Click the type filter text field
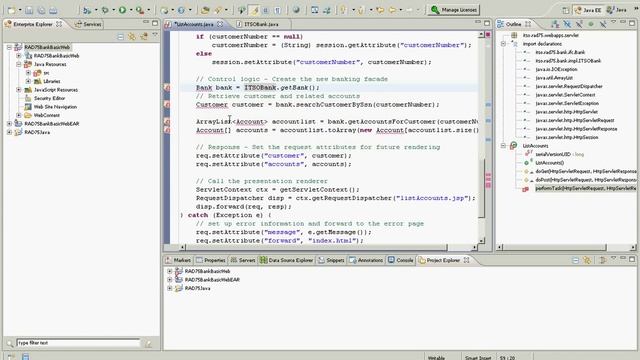Image resolution: width=640 pixels, height=360 pixels. click(x=78, y=343)
